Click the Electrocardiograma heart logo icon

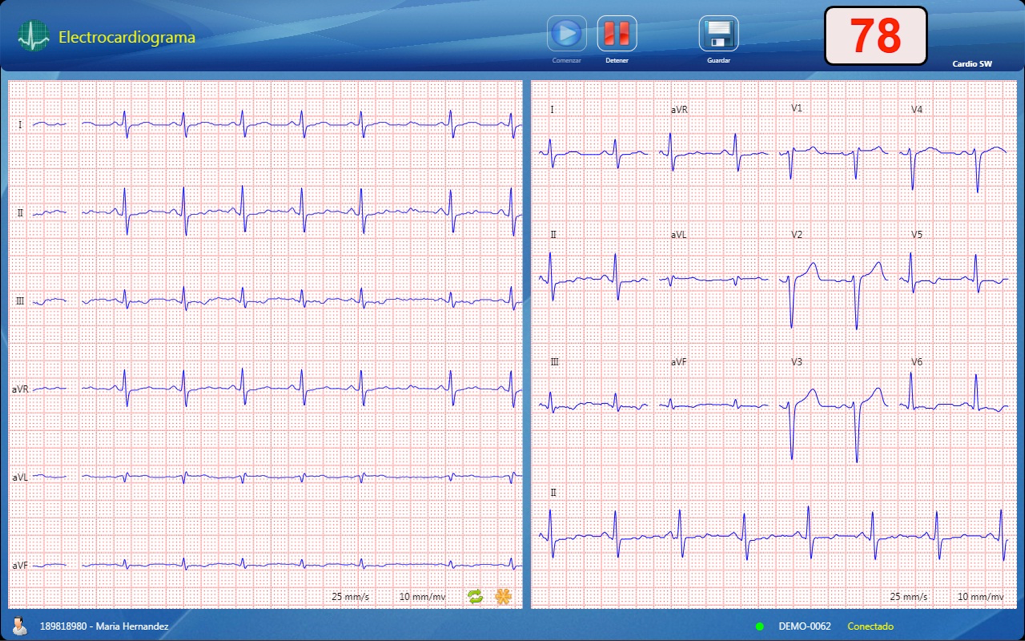tap(33, 37)
